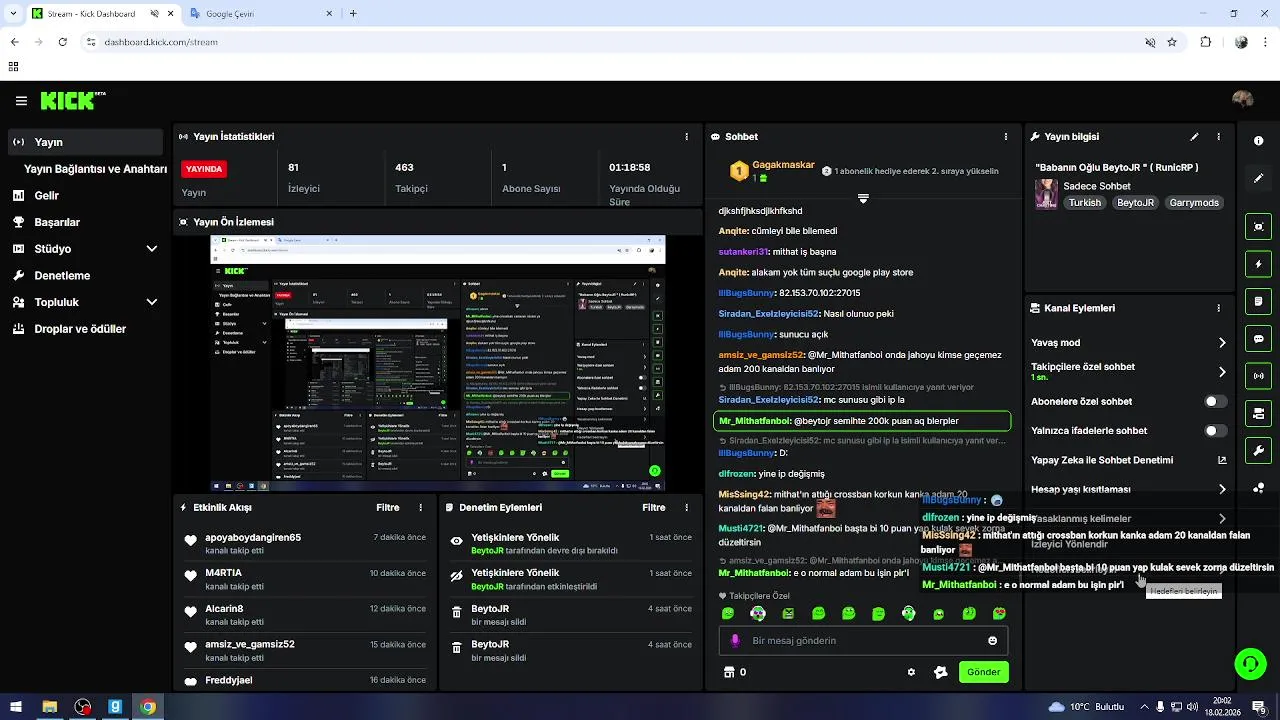The height and width of the screenshot is (720, 1280).
Task: Open chat settings gear icon
Action: point(911,672)
